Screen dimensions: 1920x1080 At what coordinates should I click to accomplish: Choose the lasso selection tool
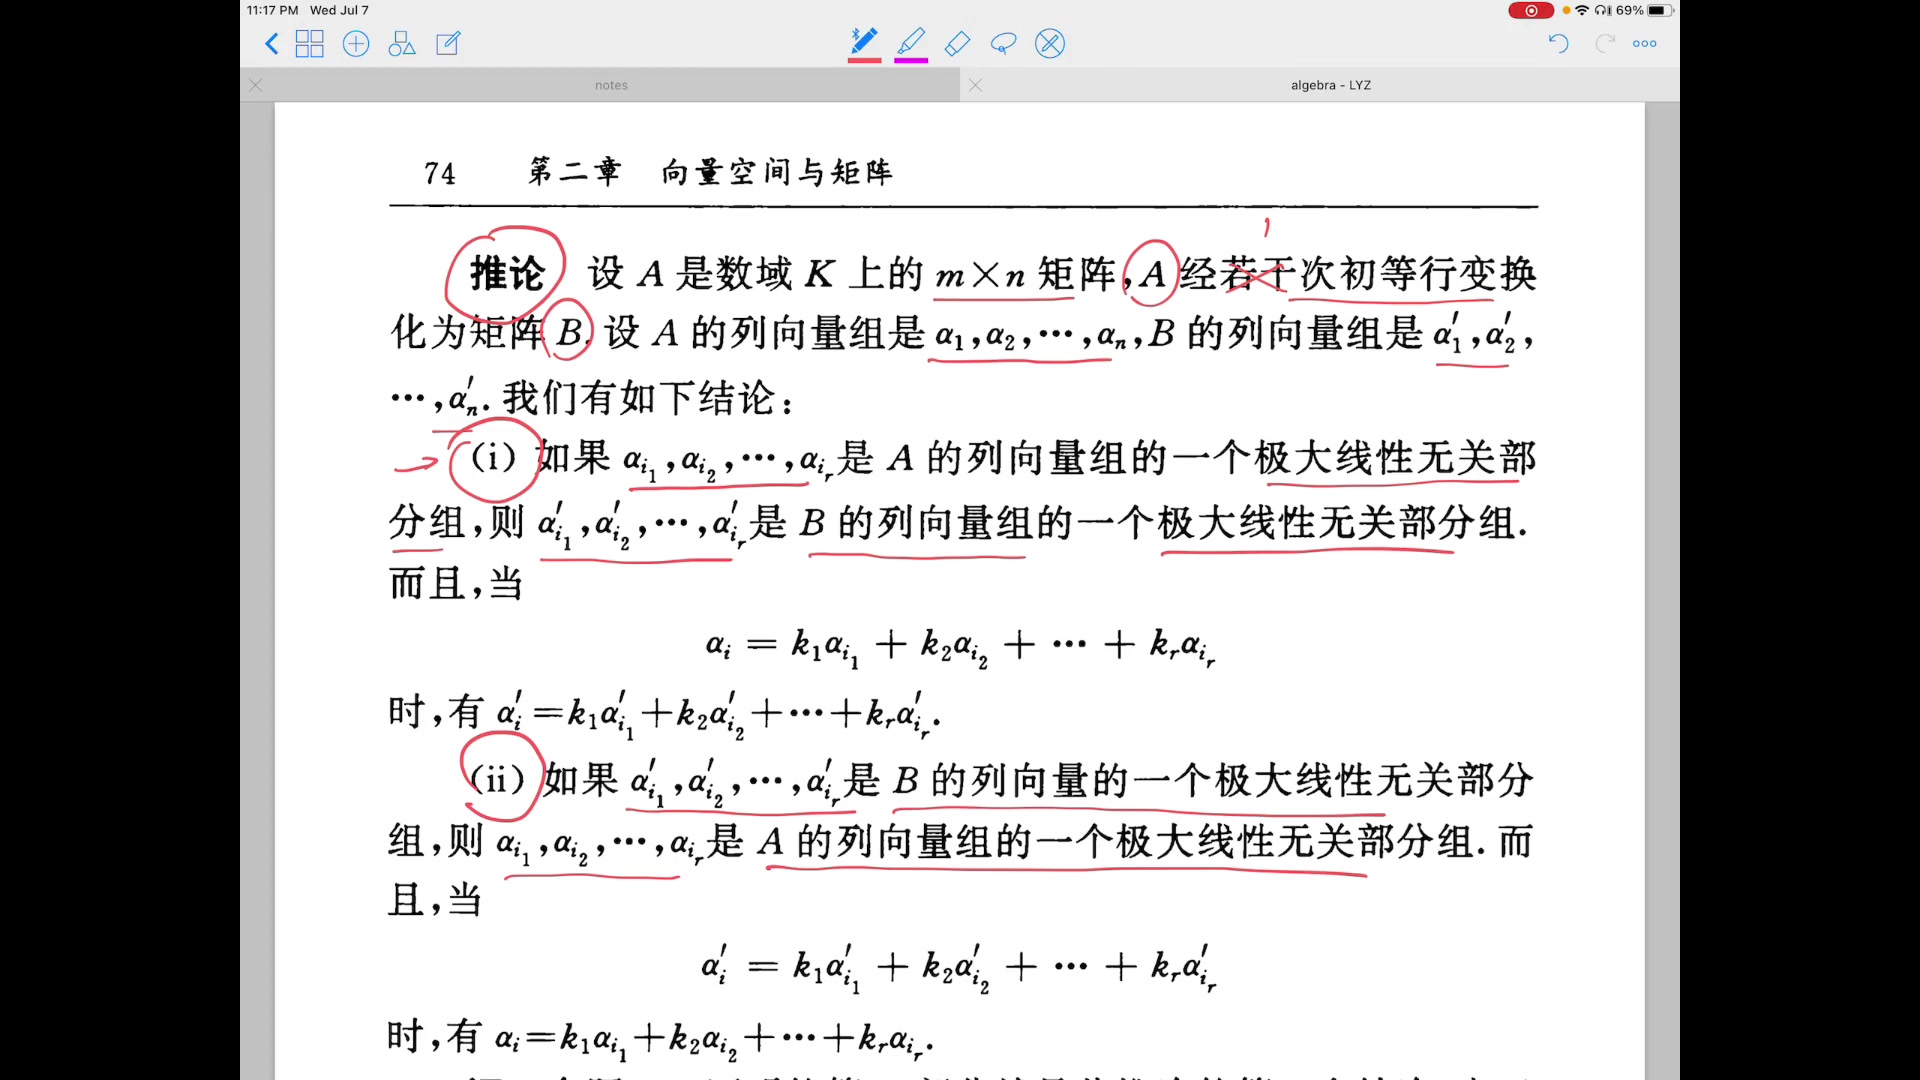tap(1003, 44)
